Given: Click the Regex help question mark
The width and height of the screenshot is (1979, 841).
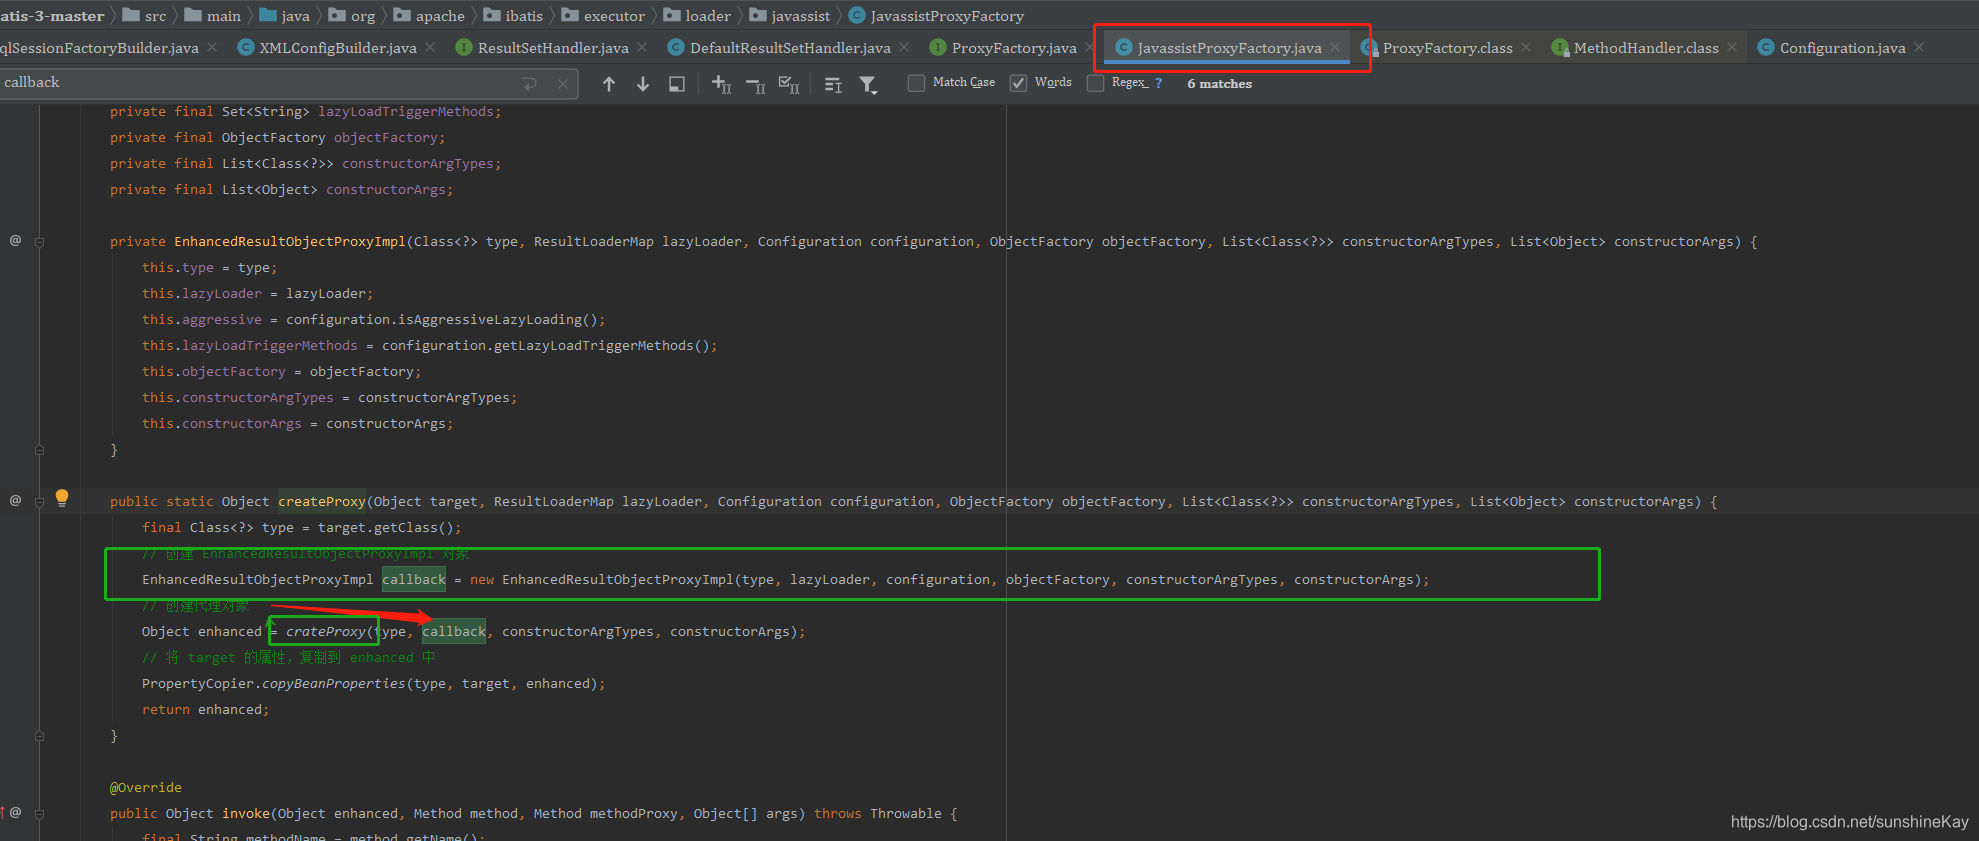Looking at the screenshot, I should pos(1158,83).
